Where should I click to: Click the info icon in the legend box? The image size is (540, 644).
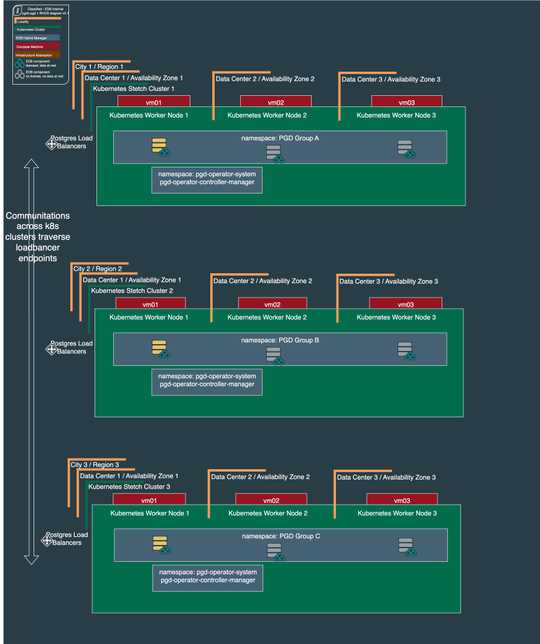(18, 10)
